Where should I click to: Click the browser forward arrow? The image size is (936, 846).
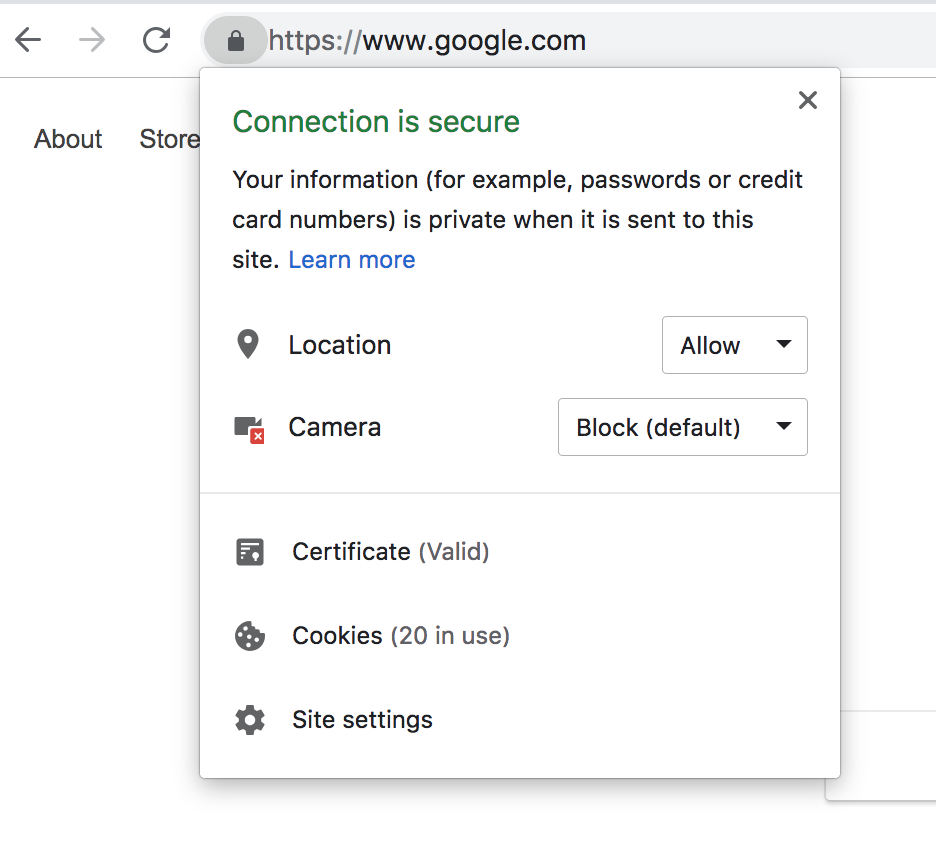coord(92,41)
